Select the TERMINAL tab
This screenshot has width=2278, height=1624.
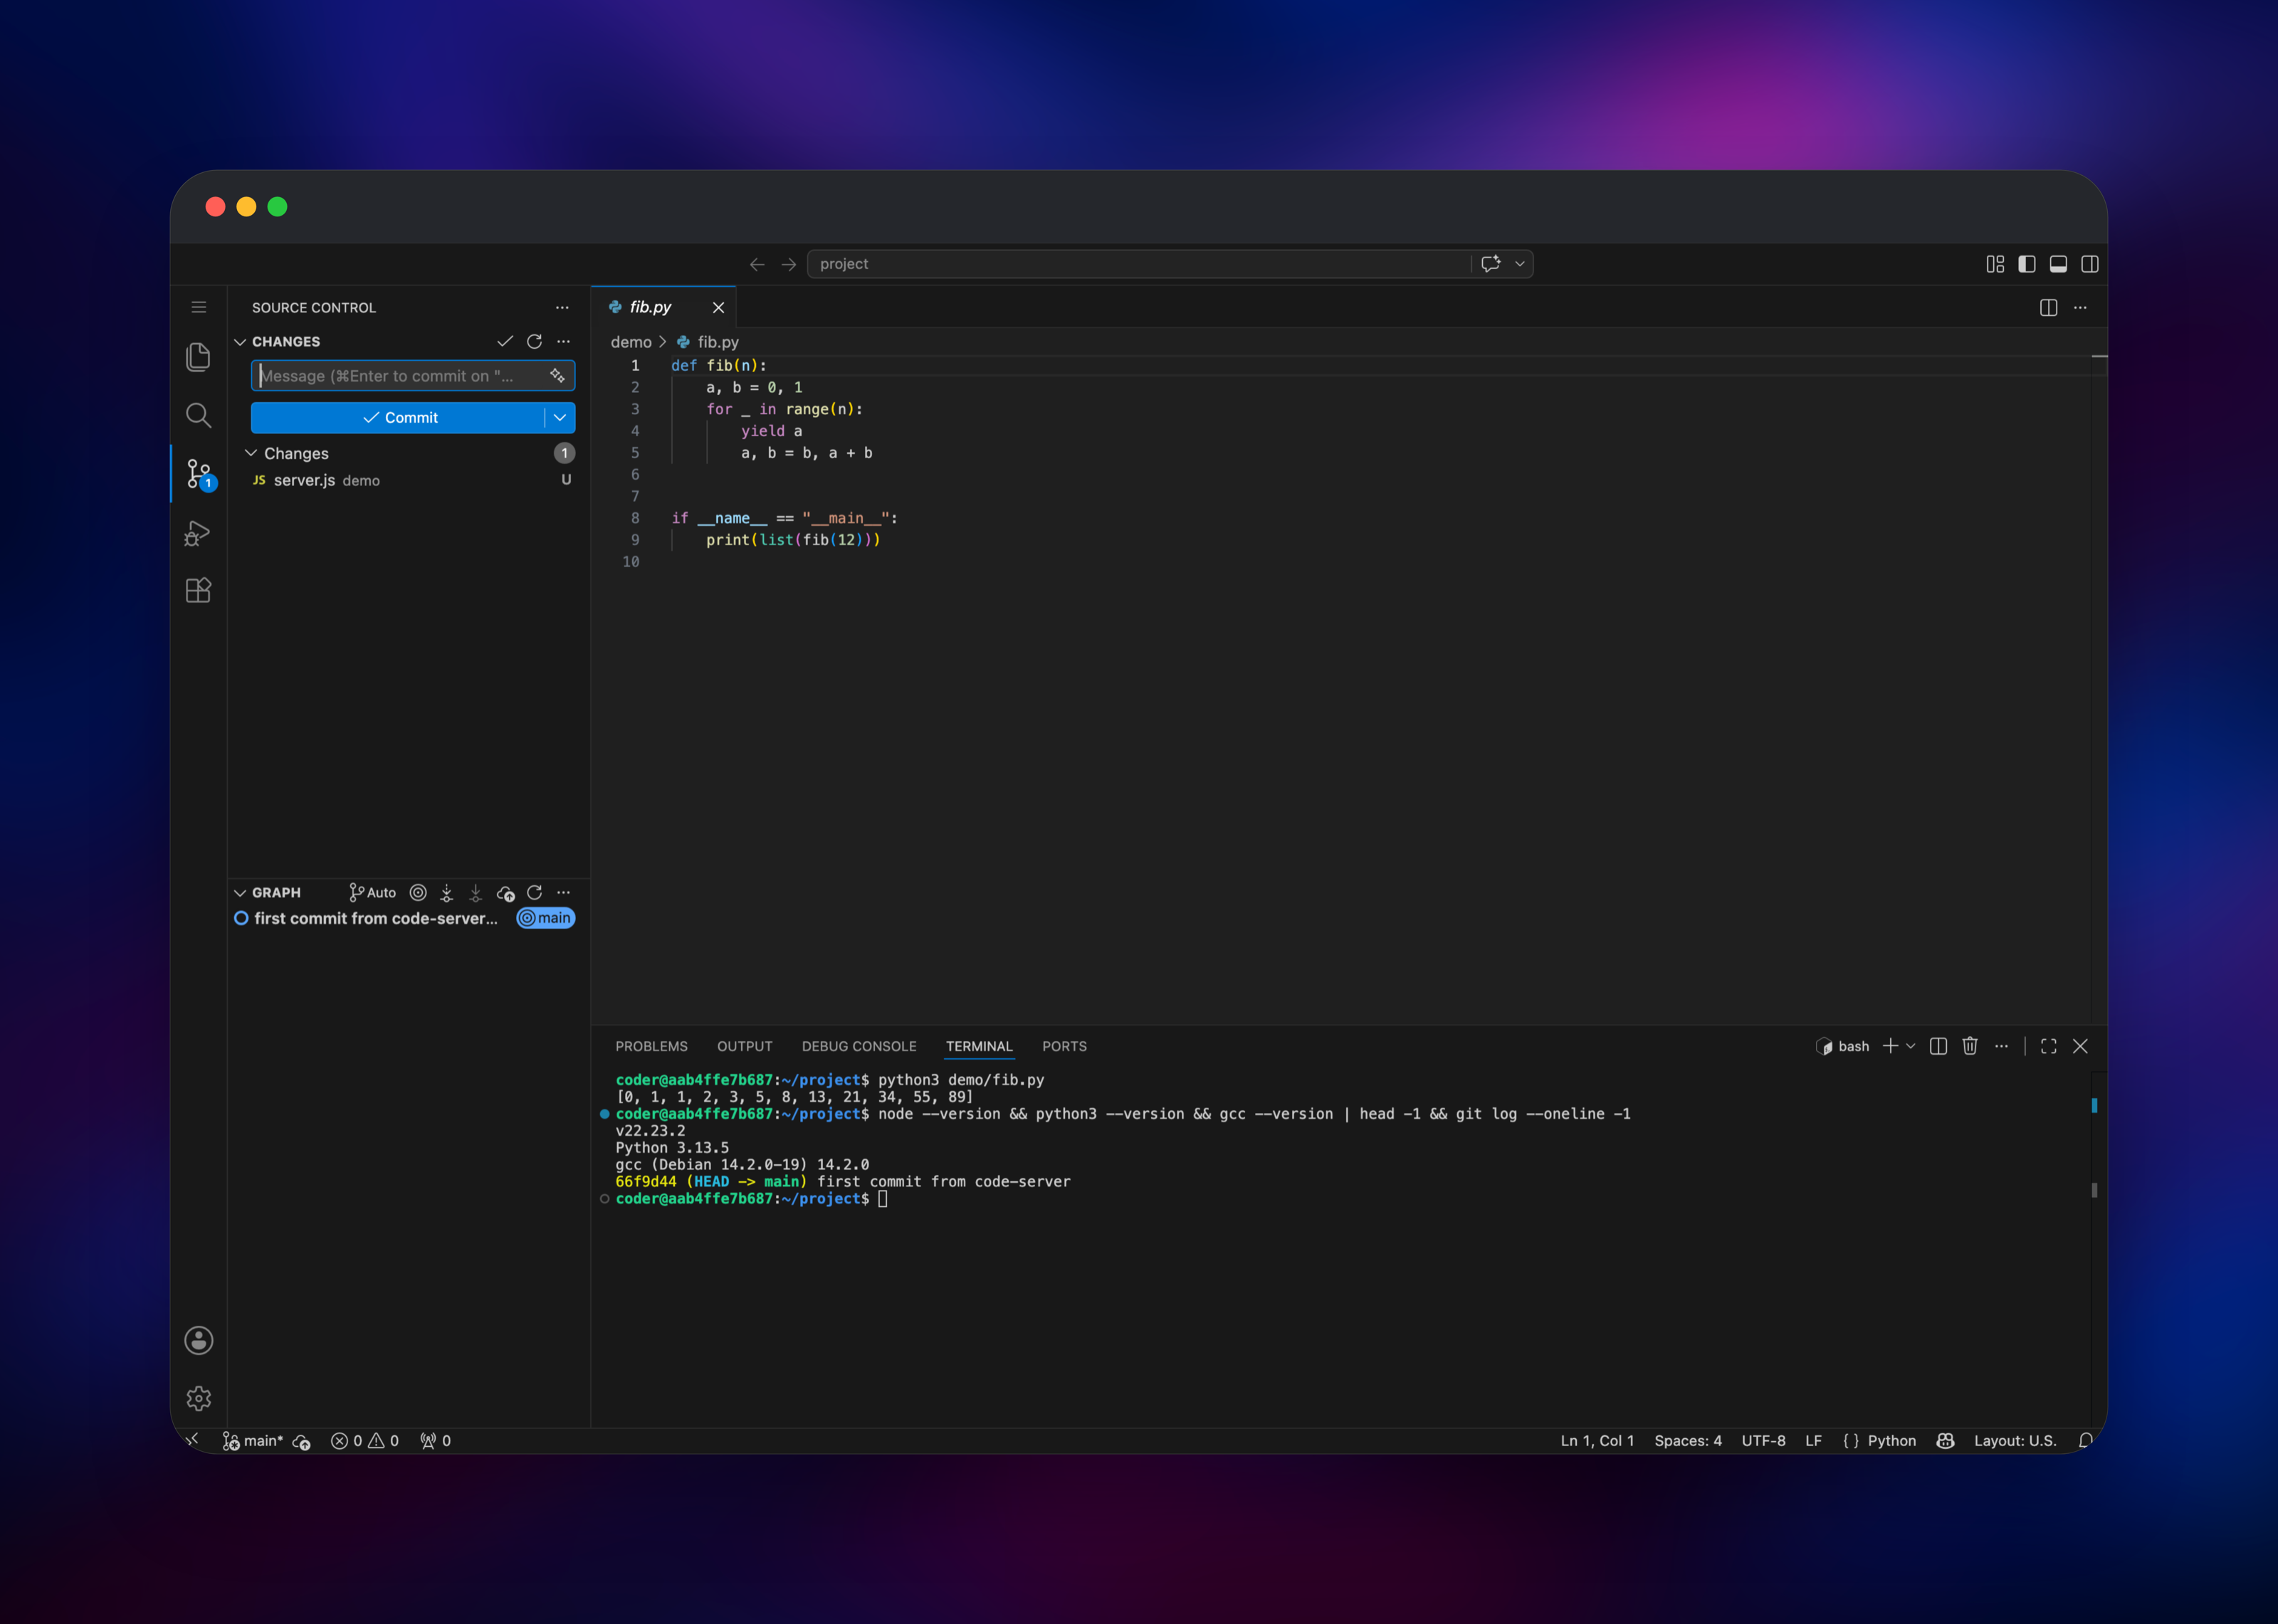[x=979, y=1046]
